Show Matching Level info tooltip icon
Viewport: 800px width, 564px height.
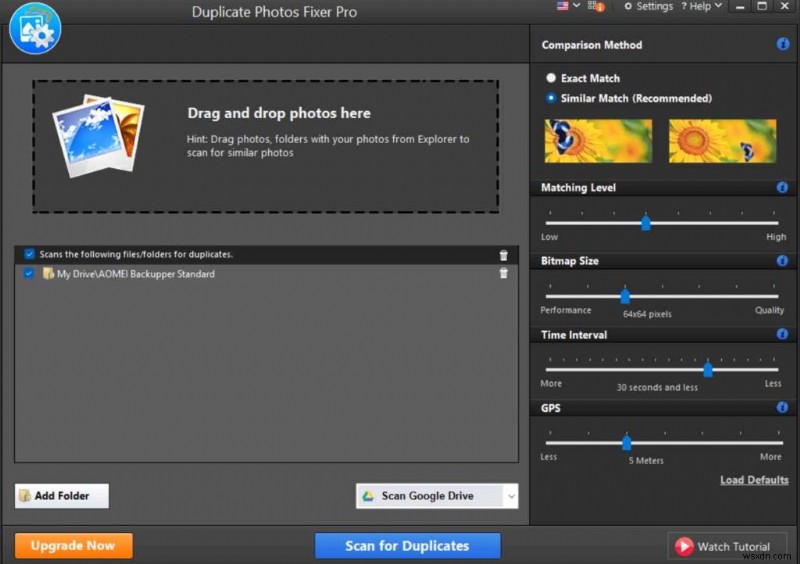[x=782, y=187]
